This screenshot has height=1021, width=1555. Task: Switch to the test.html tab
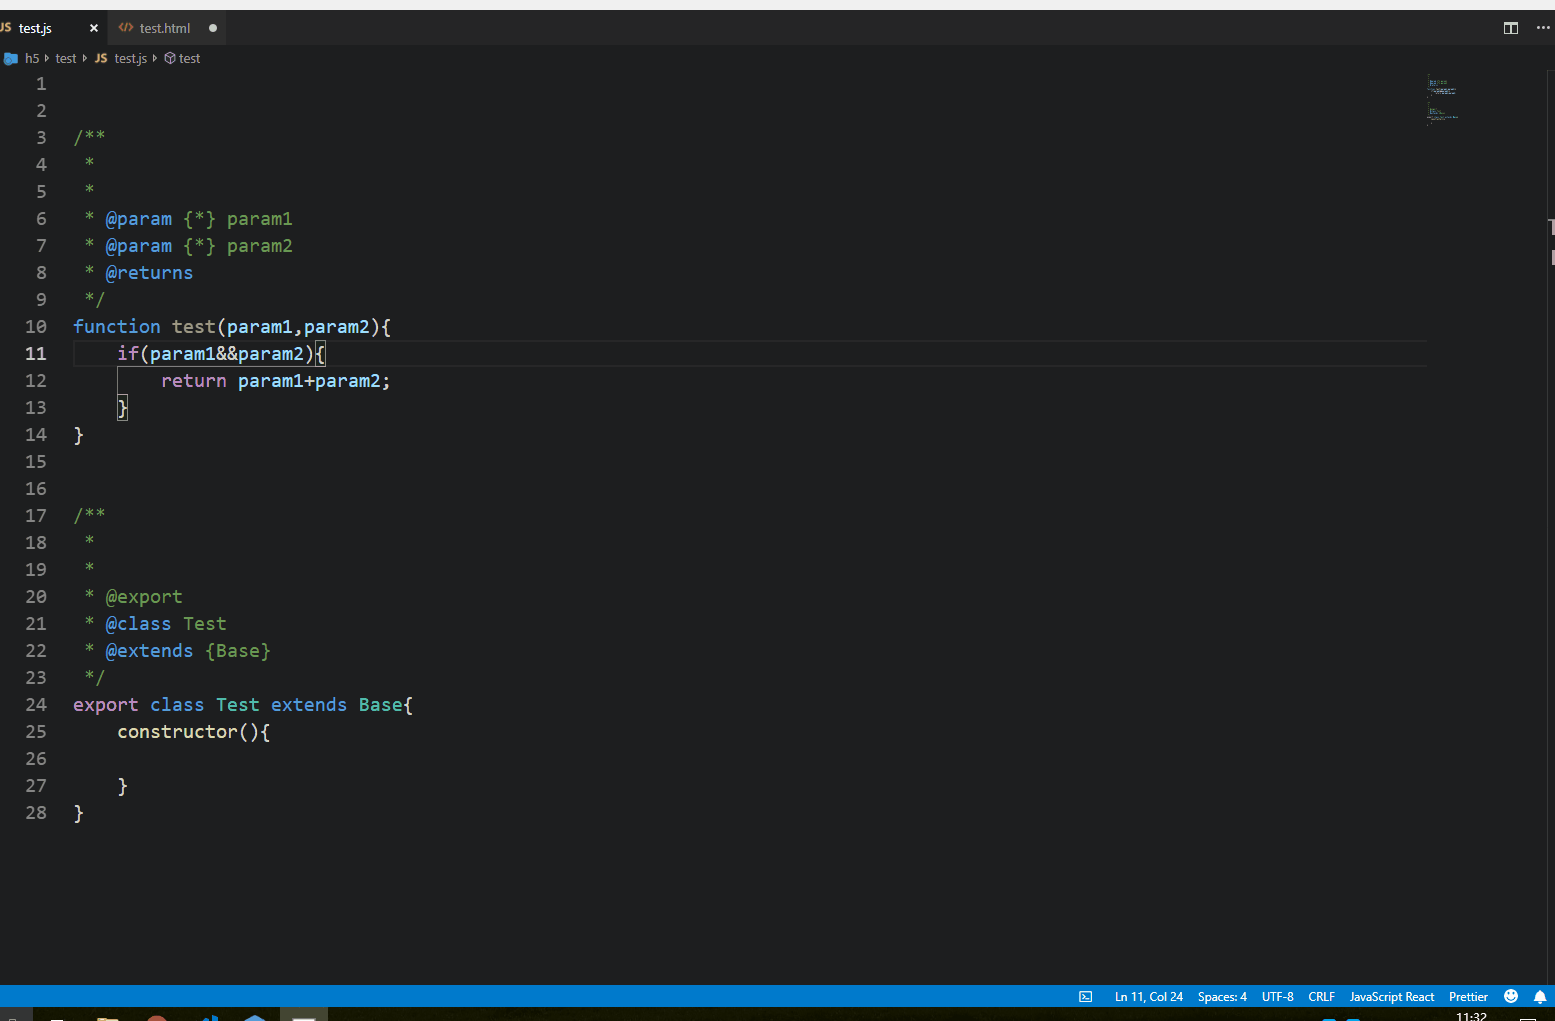(x=165, y=28)
